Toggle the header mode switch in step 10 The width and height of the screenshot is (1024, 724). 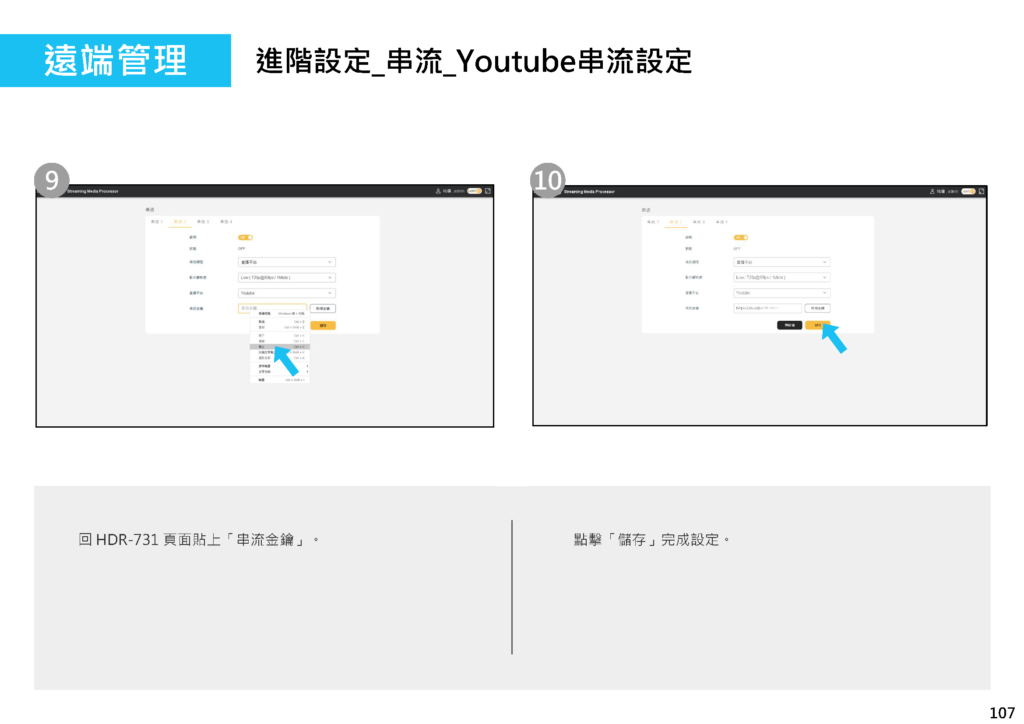[969, 191]
